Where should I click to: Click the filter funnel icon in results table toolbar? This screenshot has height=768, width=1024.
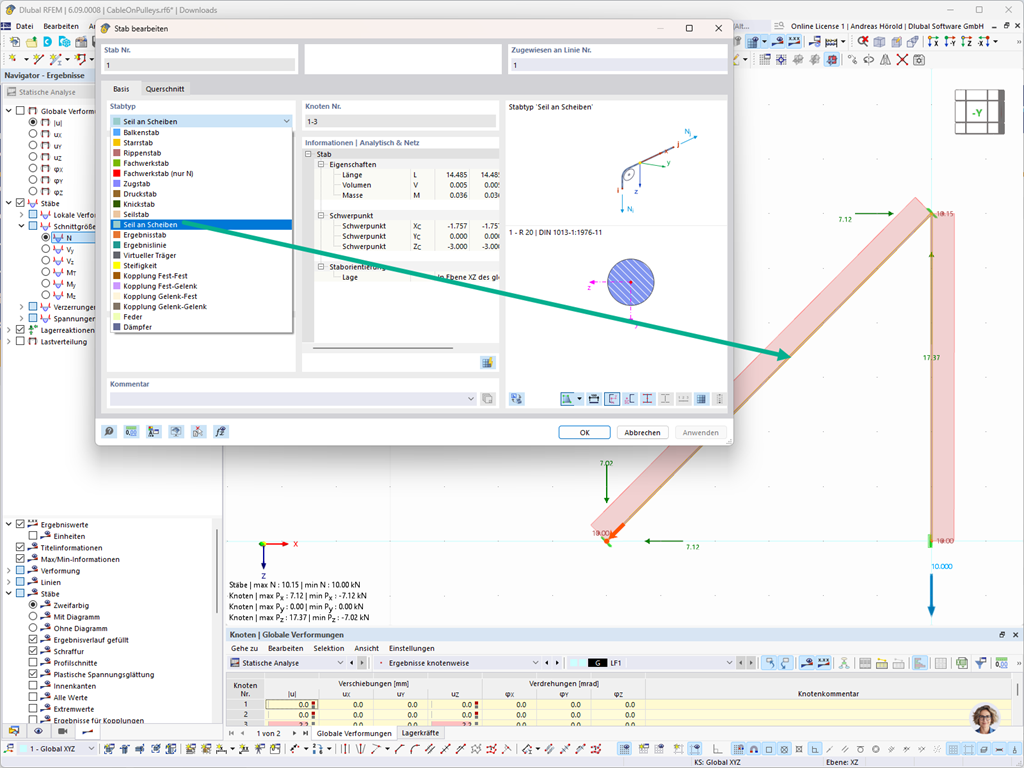[x=981, y=663]
